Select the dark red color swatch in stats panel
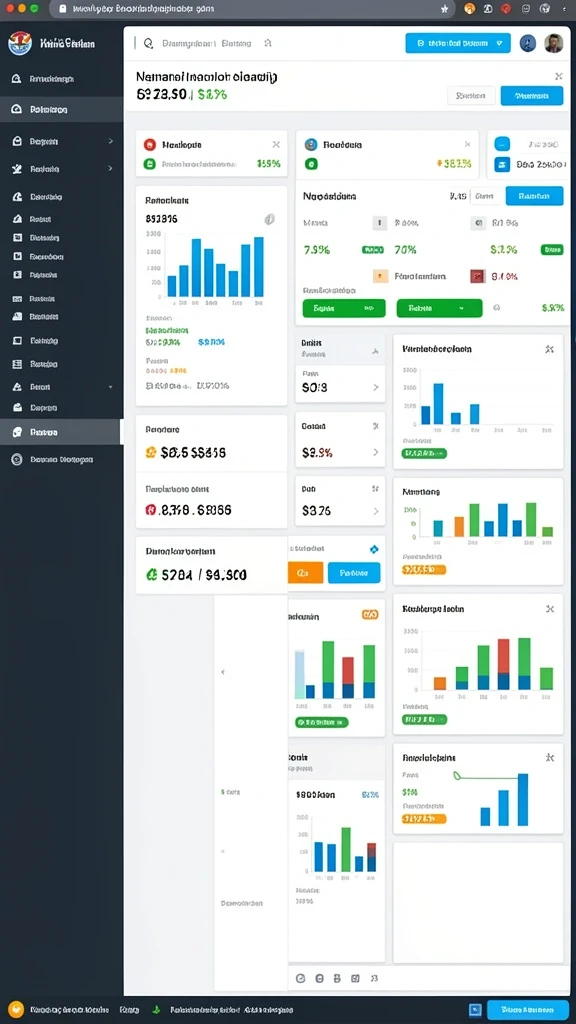 pos(477,276)
